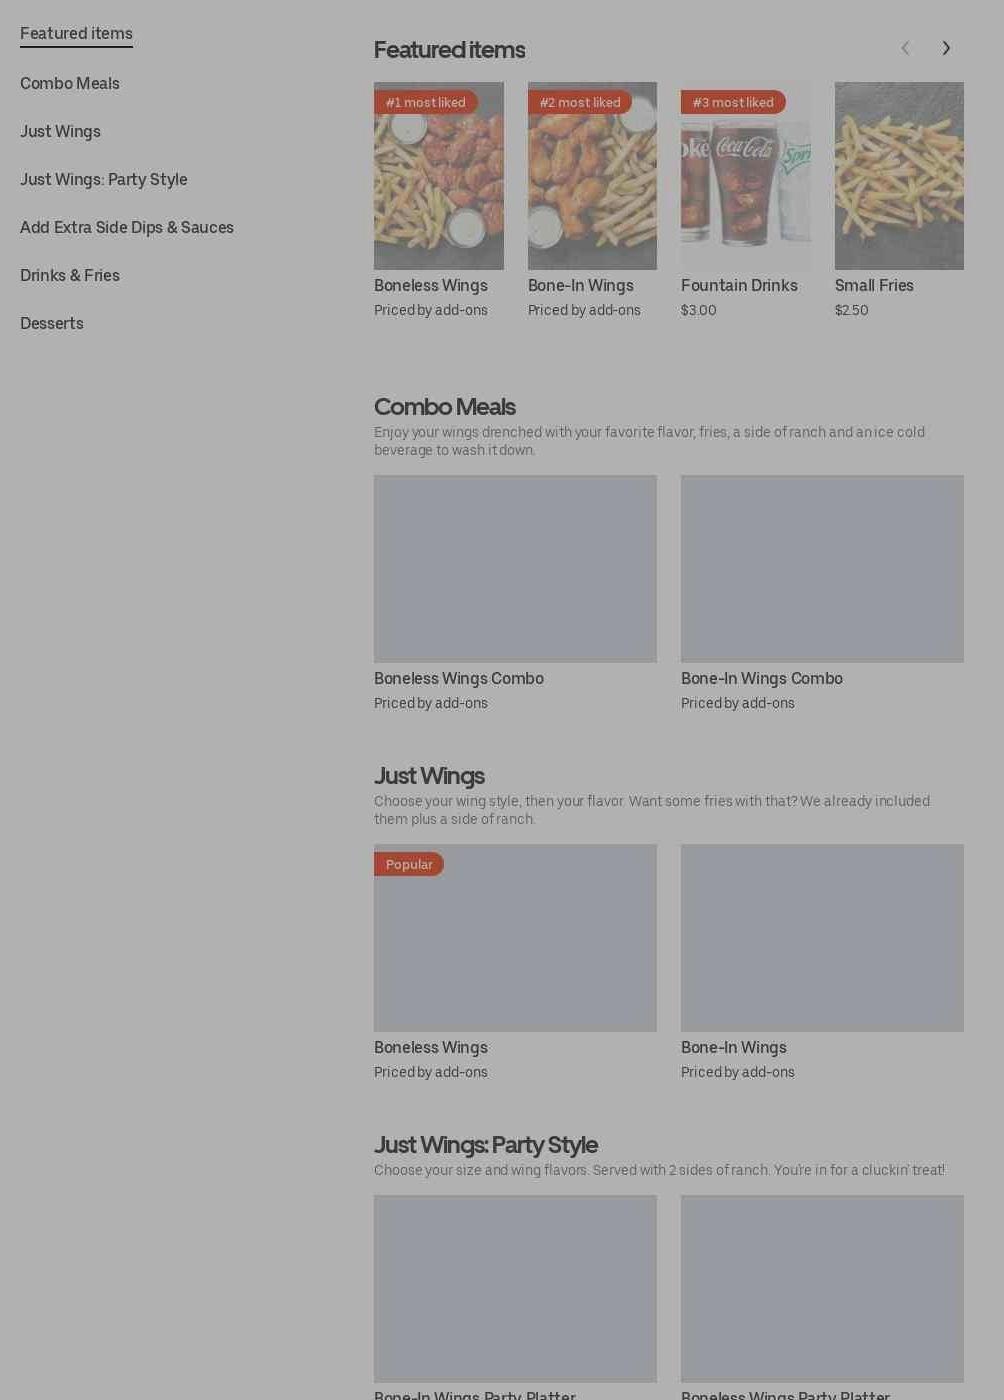Navigate to Drinks & Fries section
Image resolution: width=1004 pixels, height=1400 pixels.
(x=70, y=275)
